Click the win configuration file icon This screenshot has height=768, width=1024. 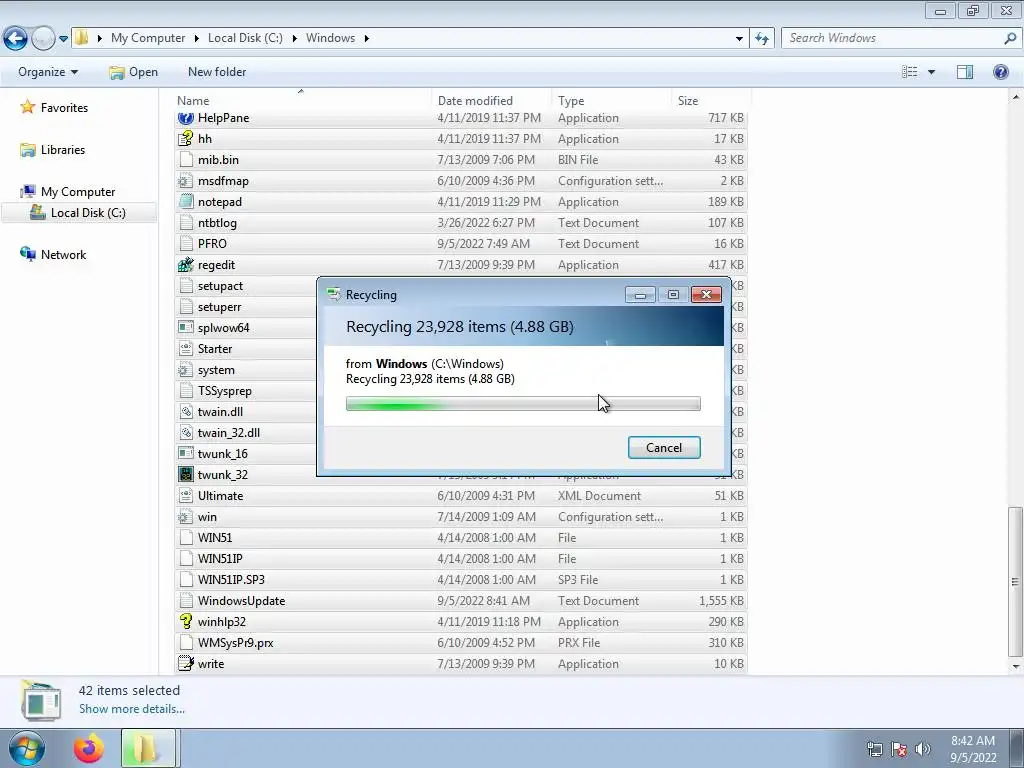tap(185, 517)
